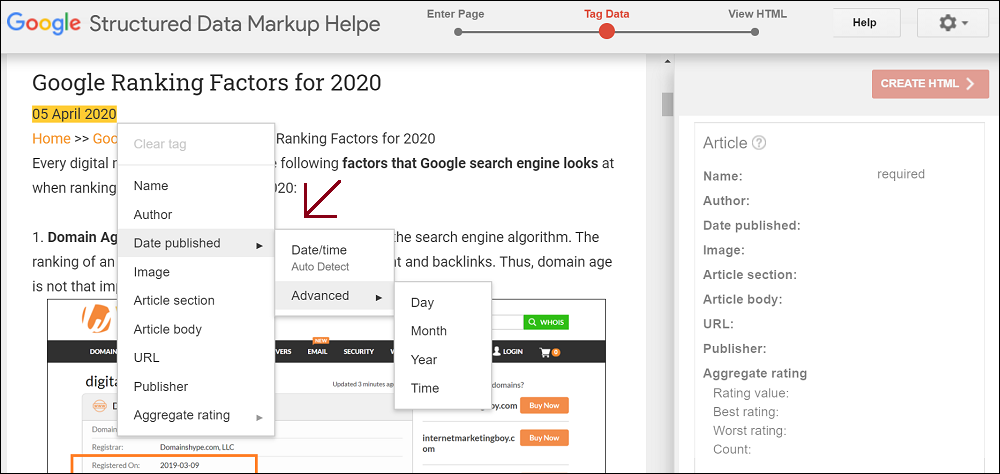The image size is (1000, 474).
Task: Click the Registered On 2019-03-09 value
Action: coord(179,465)
